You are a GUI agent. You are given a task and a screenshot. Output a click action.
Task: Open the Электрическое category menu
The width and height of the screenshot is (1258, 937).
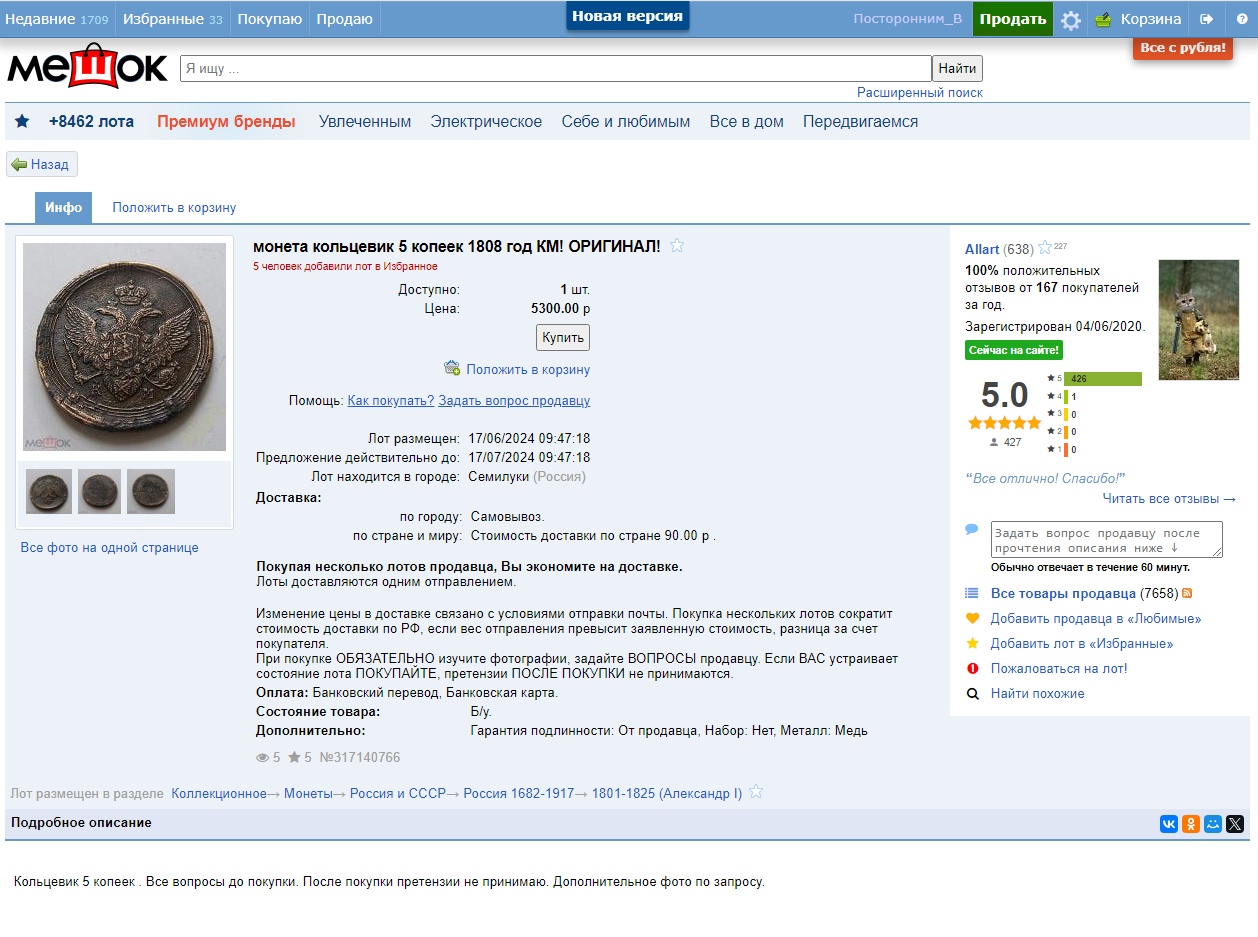click(486, 122)
